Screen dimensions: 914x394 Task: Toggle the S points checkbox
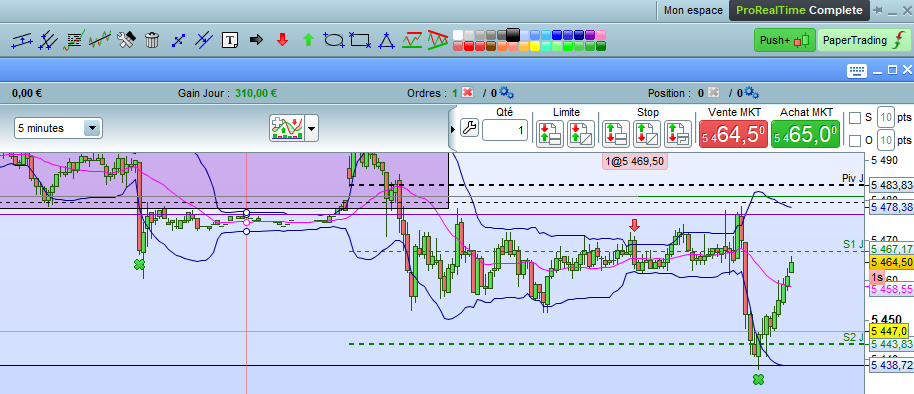[855, 118]
